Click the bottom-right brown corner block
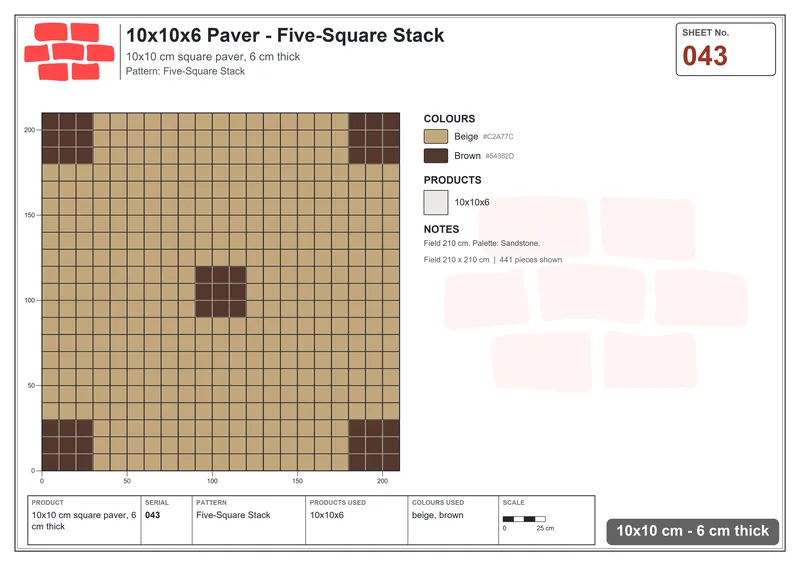Screen dimensions: 800x566 [374, 445]
